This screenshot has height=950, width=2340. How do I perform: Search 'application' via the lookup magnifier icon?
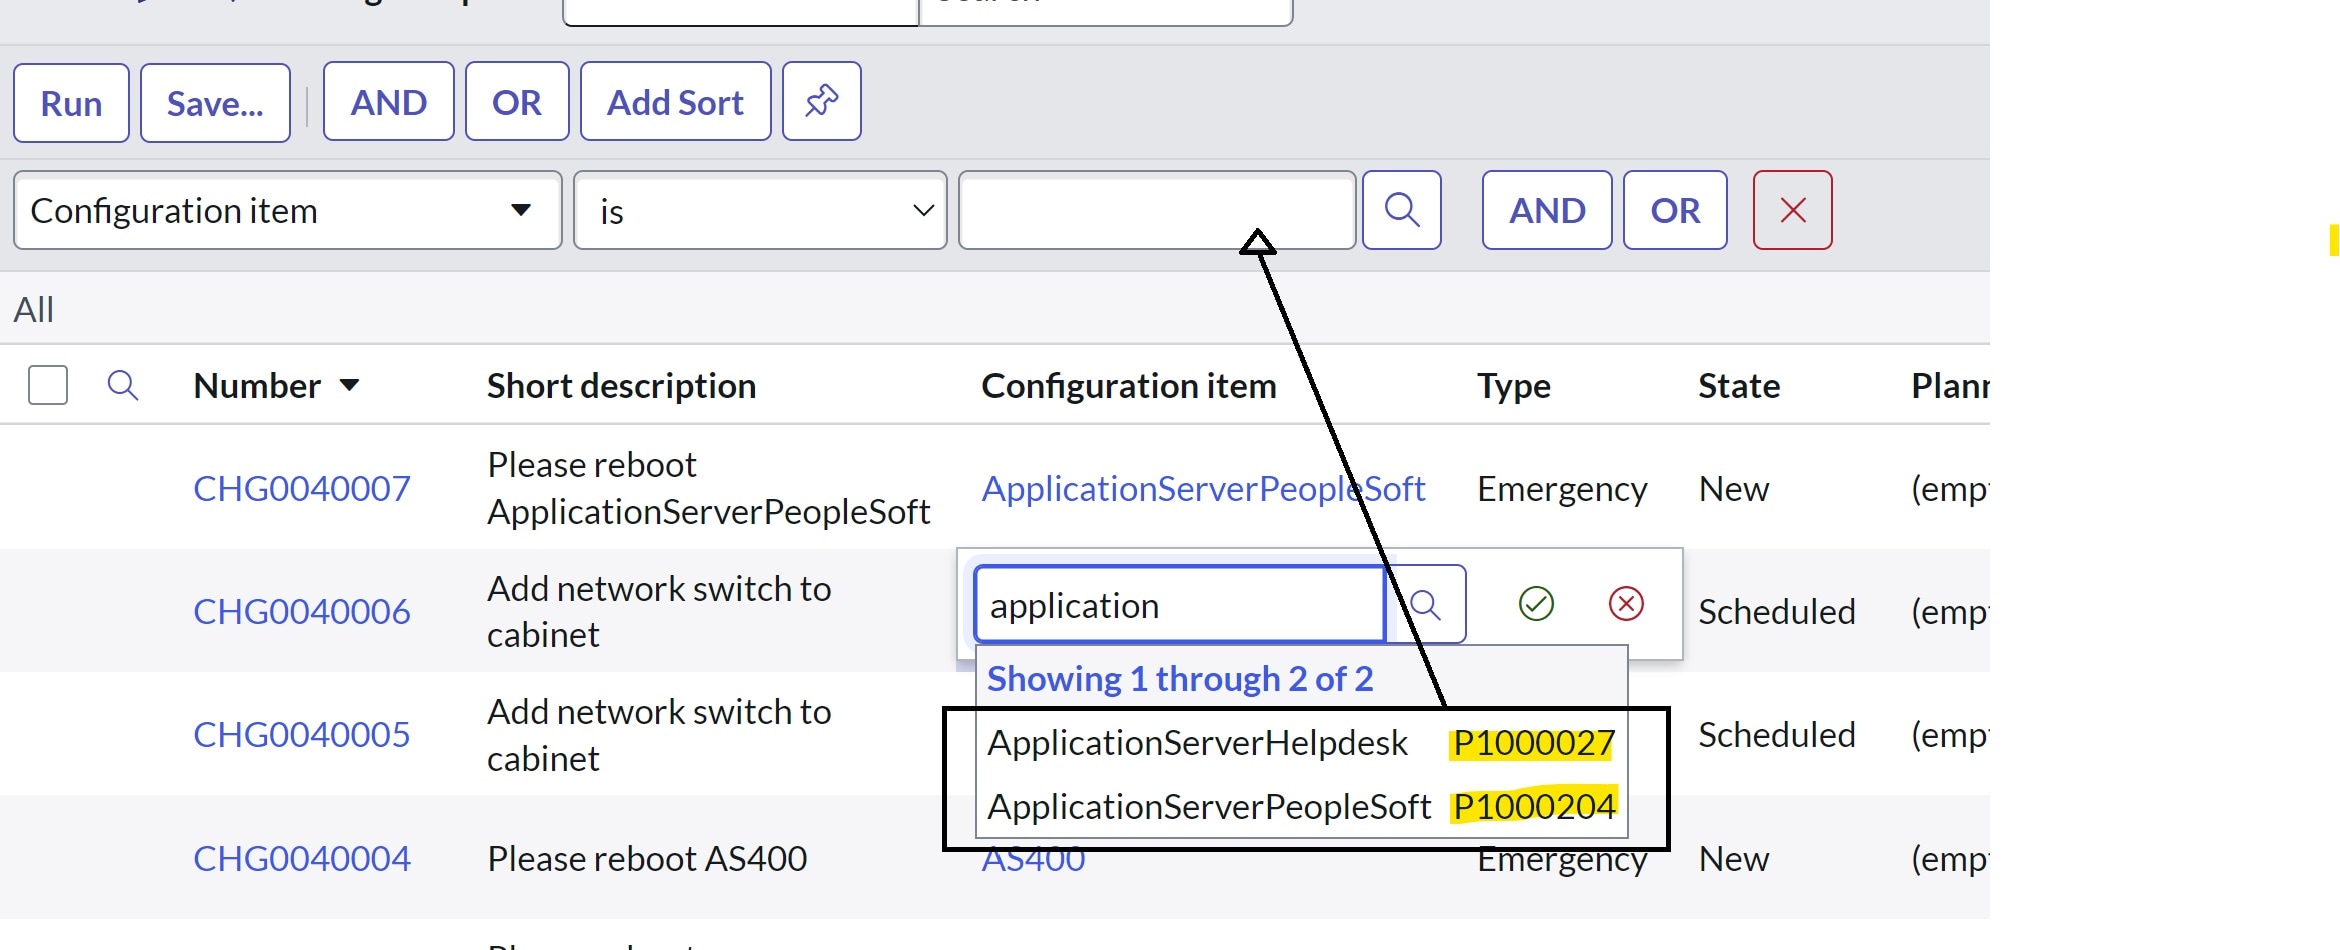click(1427, 603)
